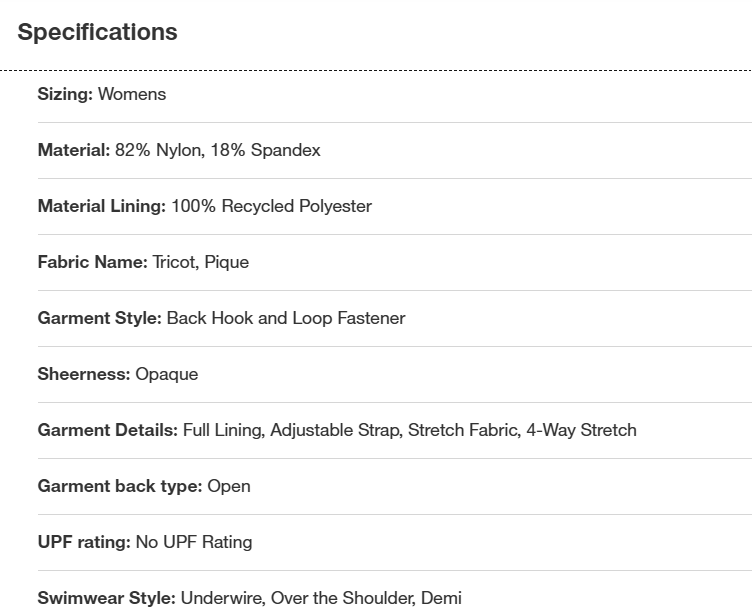The height and width of the screenshot is (613, 752).
Task: Select the Open back type value
Action: click(229, 486)
